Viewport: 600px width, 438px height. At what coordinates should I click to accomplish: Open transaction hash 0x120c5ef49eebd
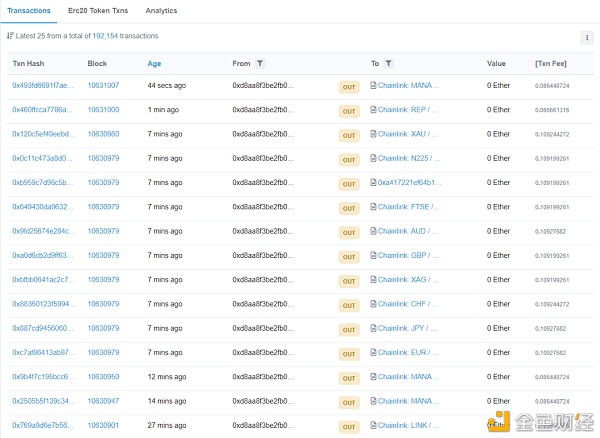click(44, 134)
